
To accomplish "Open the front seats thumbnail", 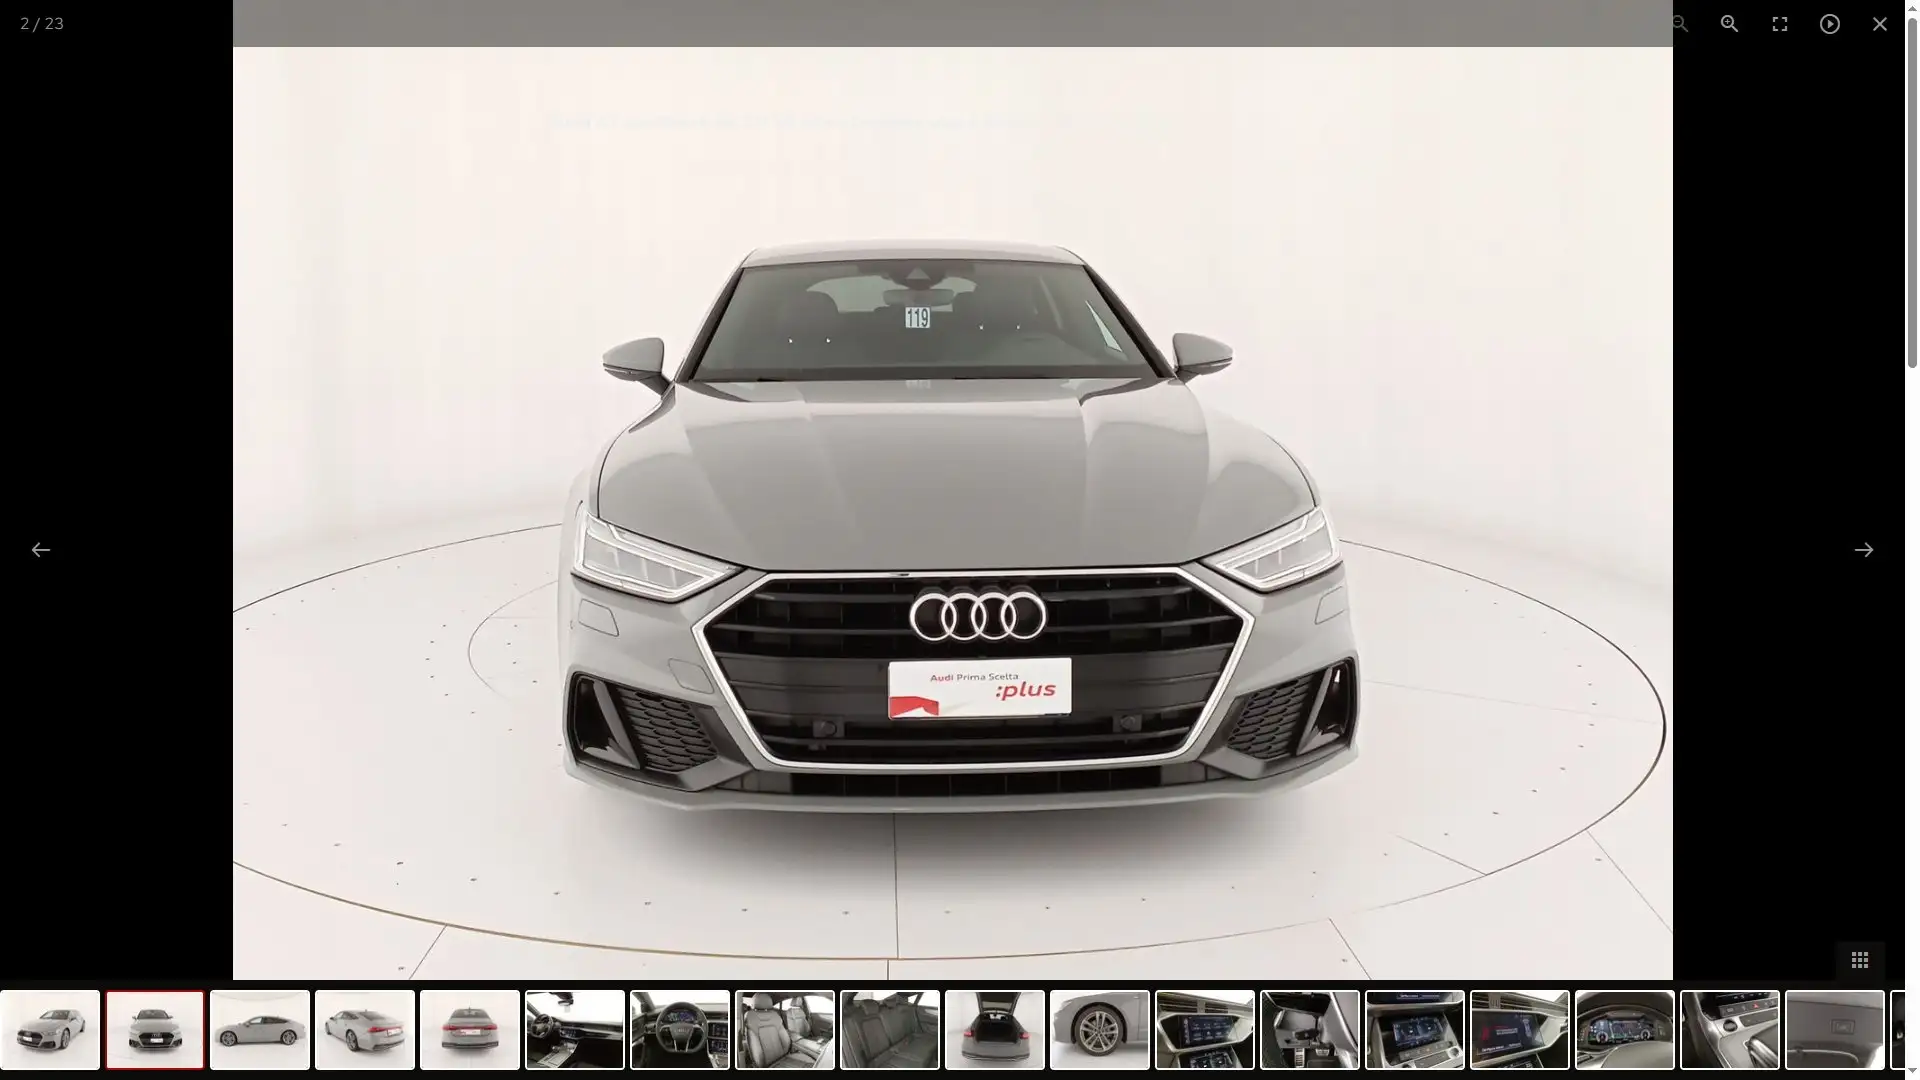I will 785,1030.
